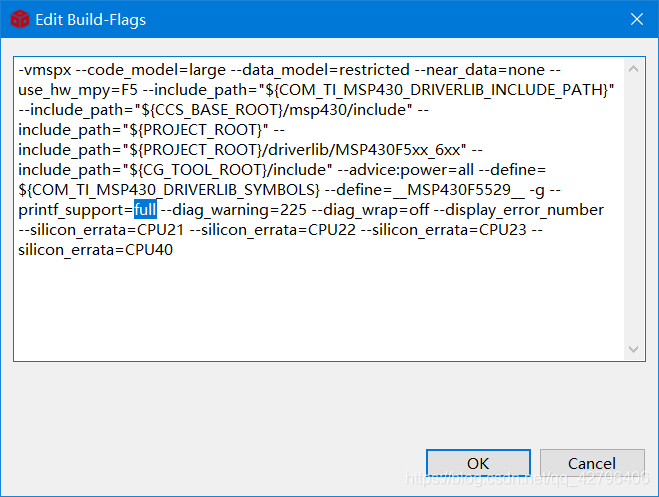Click OK to confirm build flags
This screenshot has height=497, width=659.
point(478,463)
